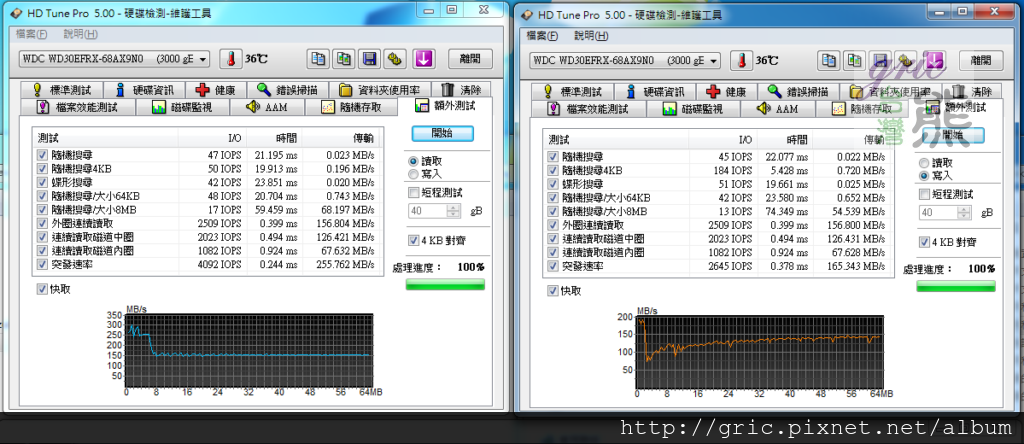Open 說明(H) menu in right window
Viewport: 1024px width, 444px height.
592,35
